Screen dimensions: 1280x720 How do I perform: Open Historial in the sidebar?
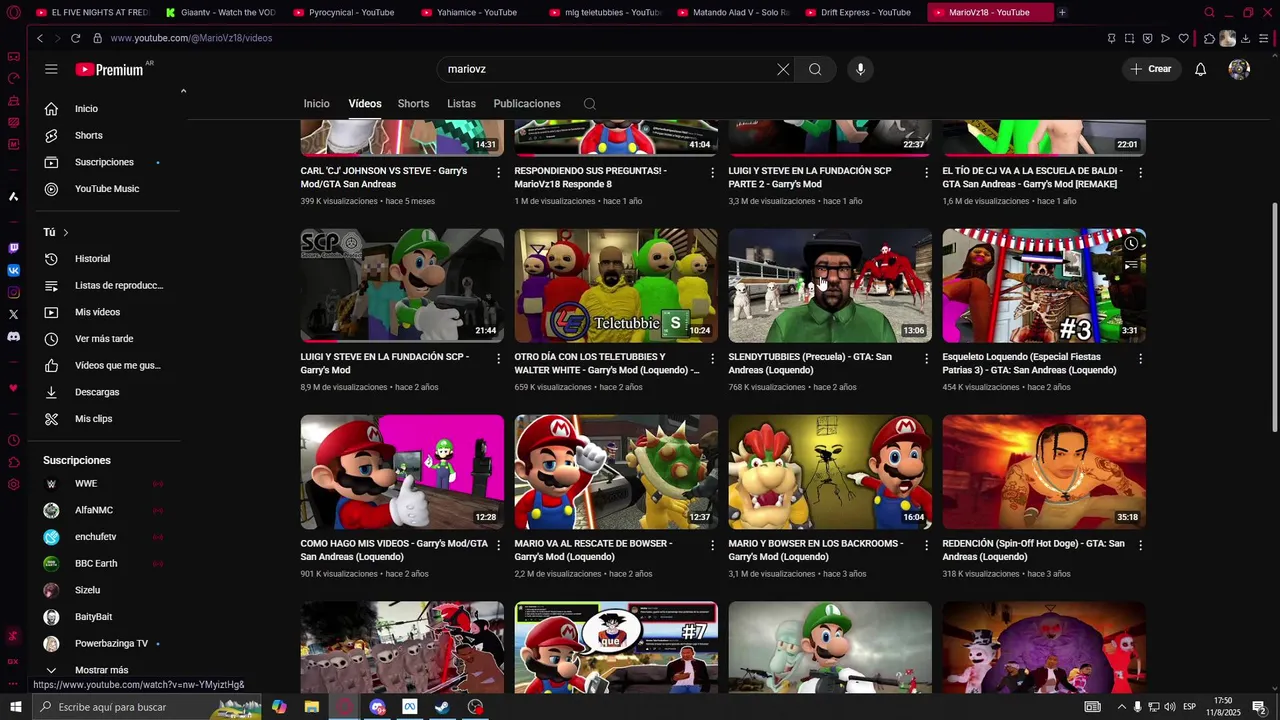click(92, 259)
